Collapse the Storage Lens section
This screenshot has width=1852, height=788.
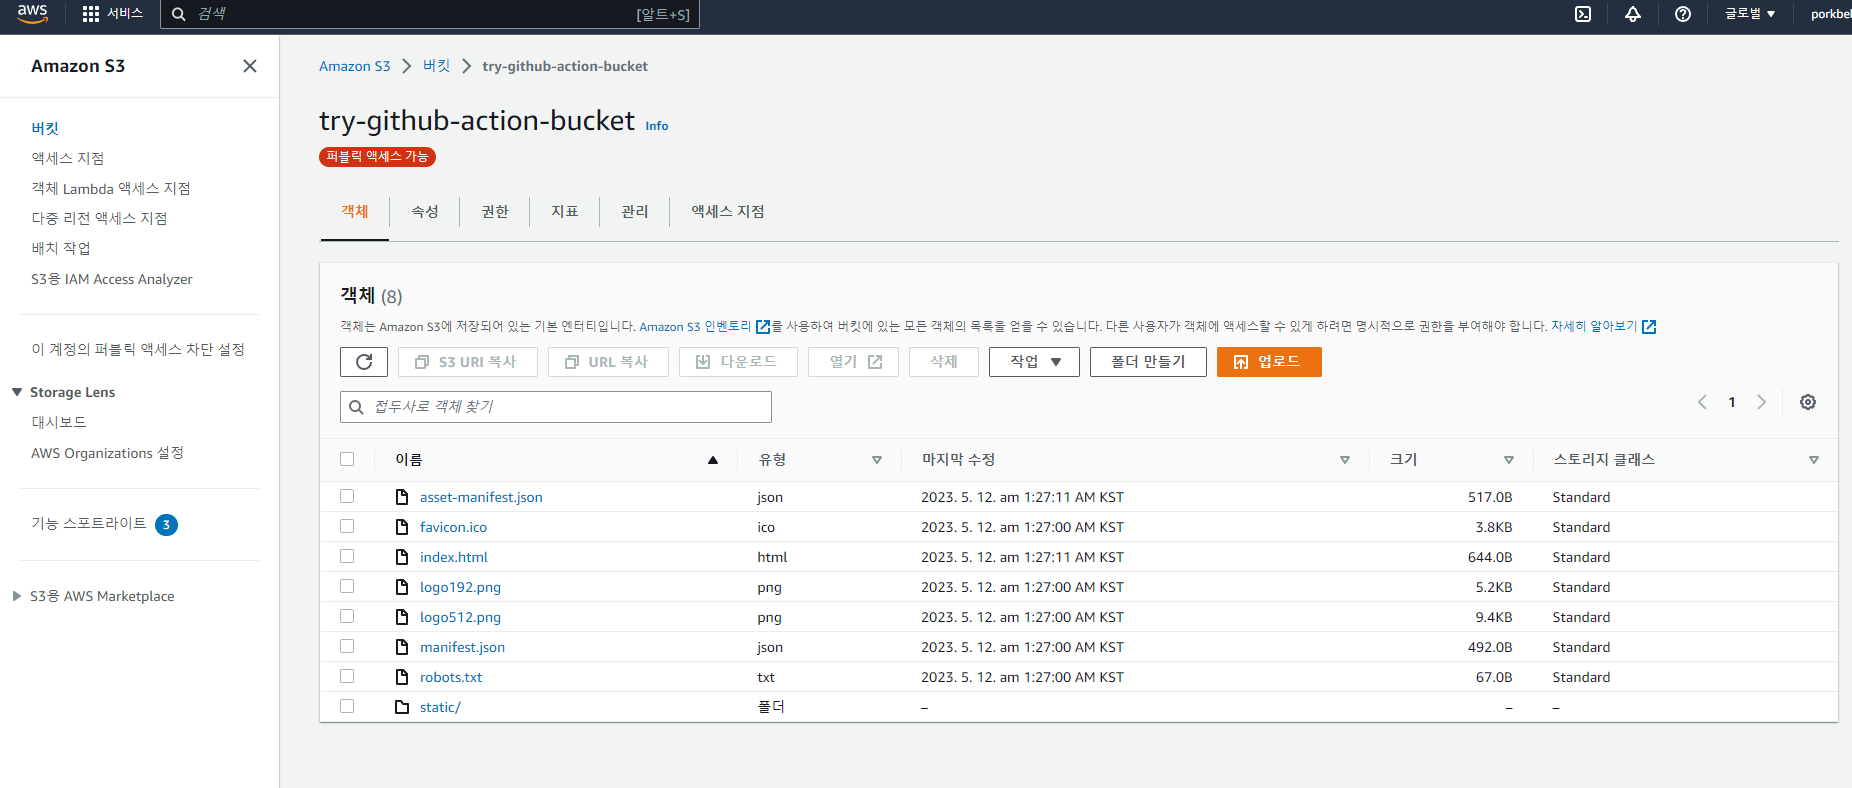point(17,392)
